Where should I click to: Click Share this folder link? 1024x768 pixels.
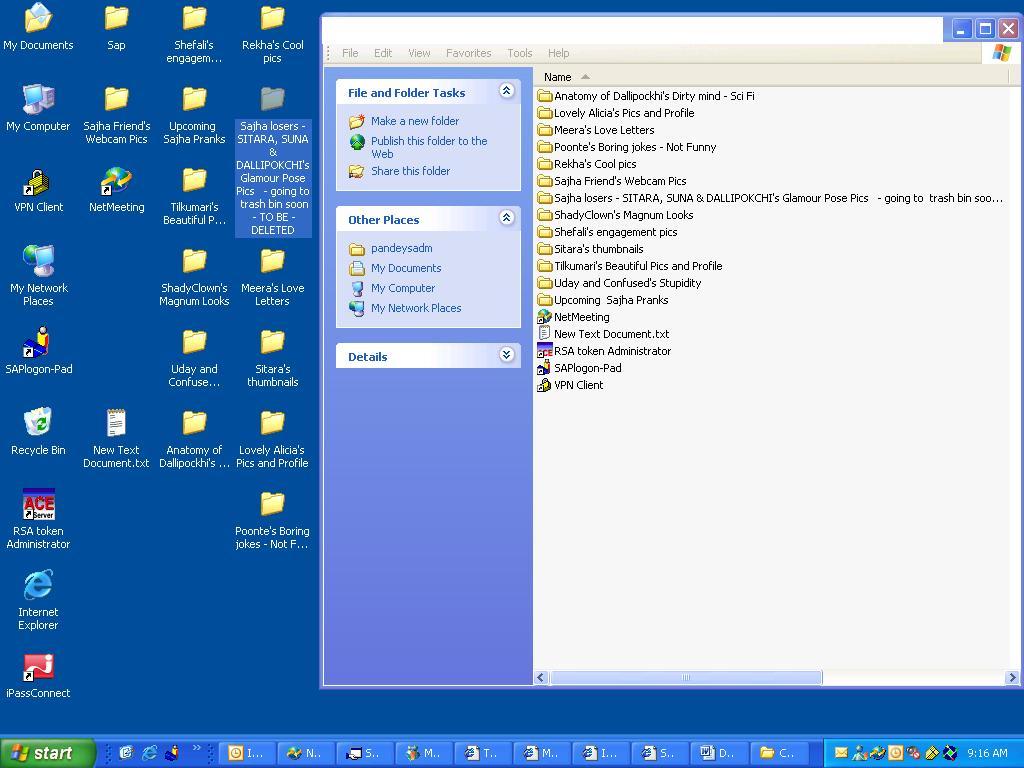[410, 171]
